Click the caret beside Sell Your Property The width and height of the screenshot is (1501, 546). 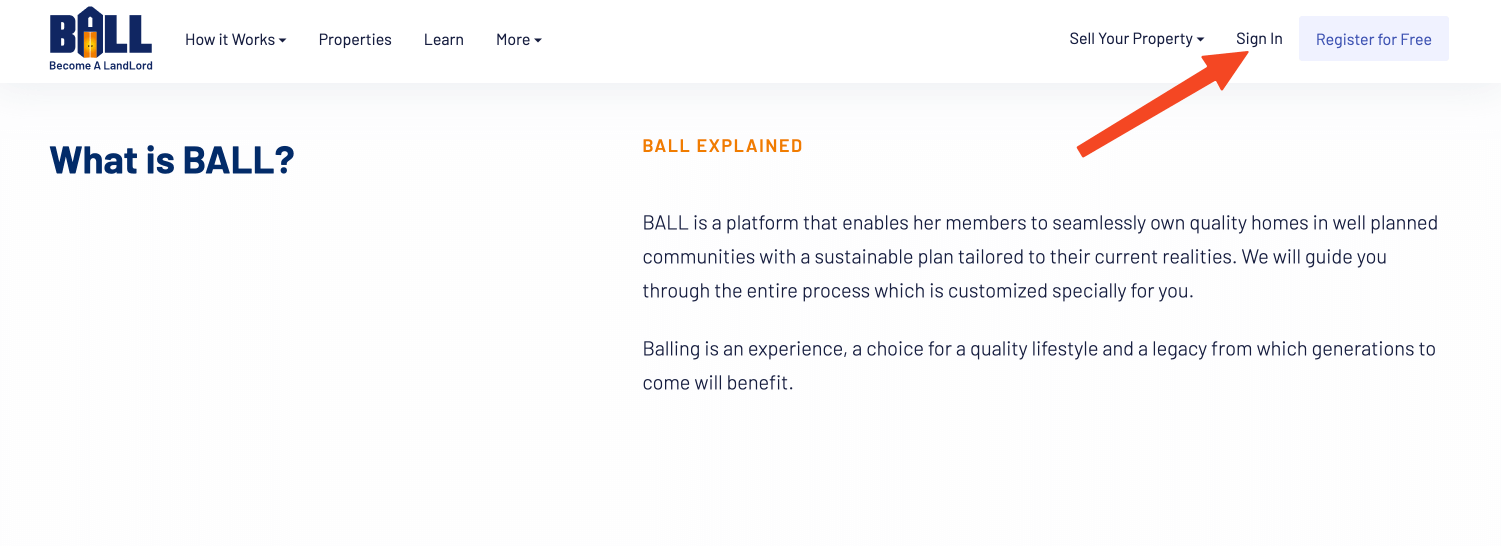[1201, 40]
